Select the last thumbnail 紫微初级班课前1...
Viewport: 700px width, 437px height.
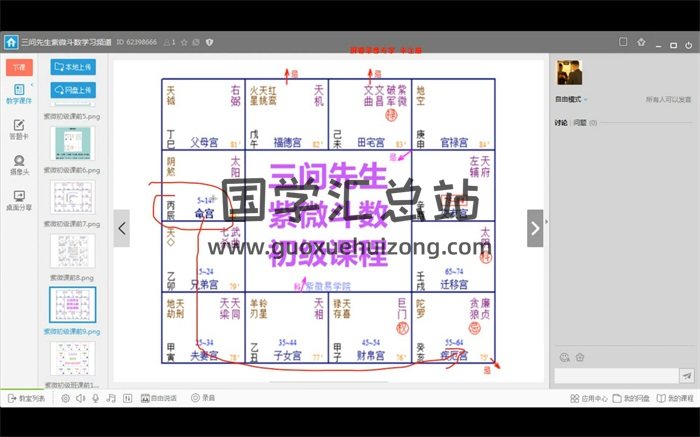pos(72,359)
